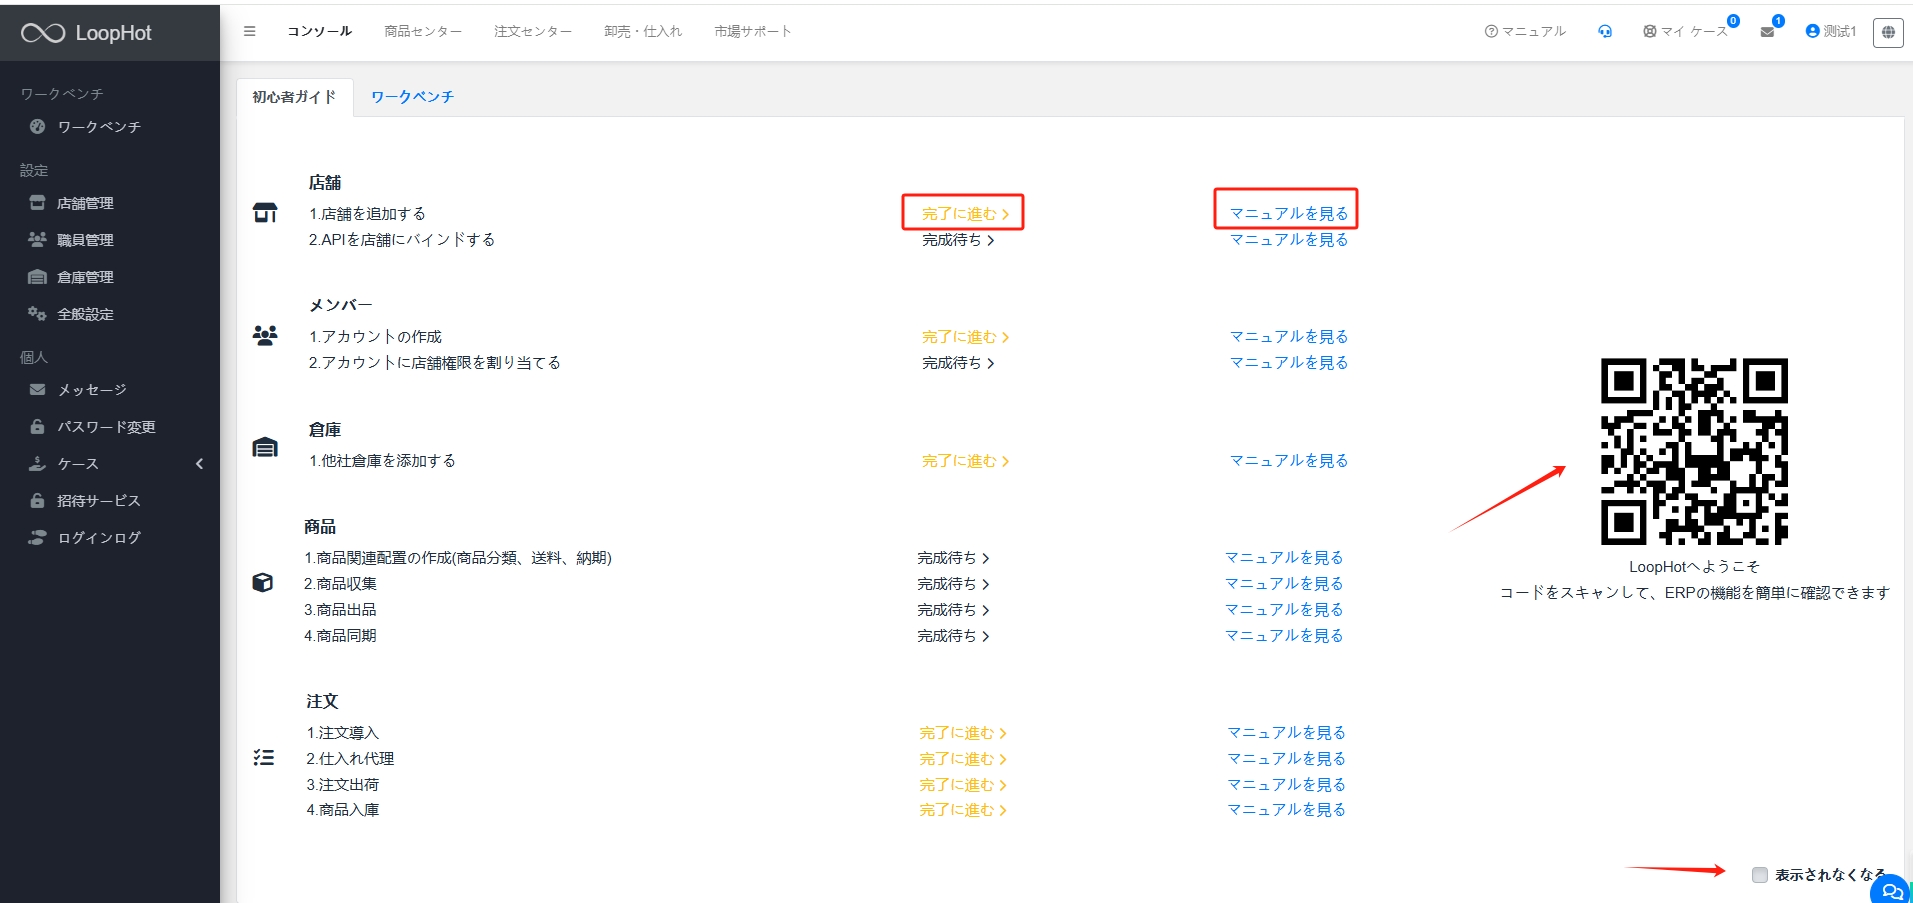
Task: Click the 注文 section checklist icon
Action: [264, 758]
